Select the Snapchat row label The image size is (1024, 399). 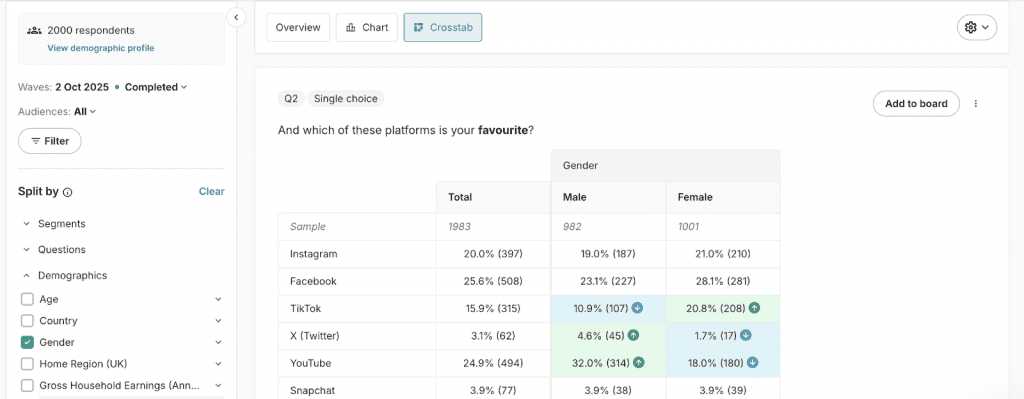[x=312, y=391]
